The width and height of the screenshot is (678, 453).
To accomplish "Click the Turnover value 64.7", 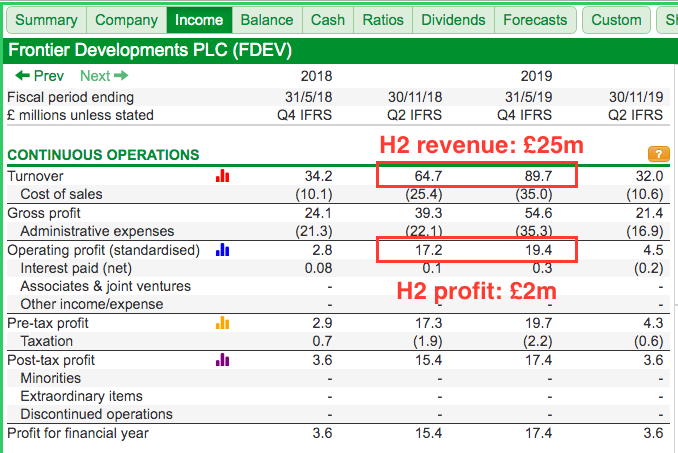I will (x=429, y=176).
